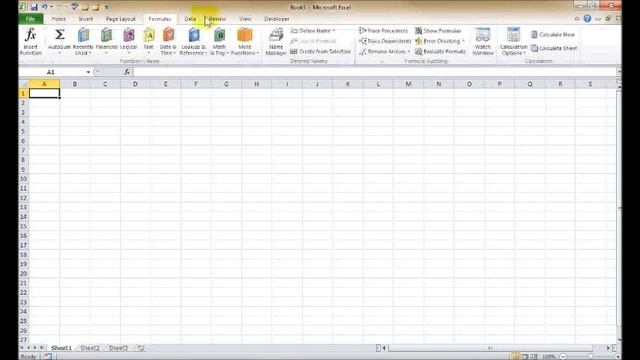Open Lookup & Reference functions

coord(193,41)
